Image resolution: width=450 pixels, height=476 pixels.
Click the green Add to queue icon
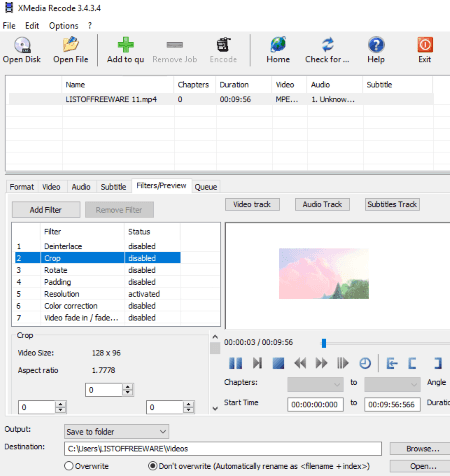pyautogui.click(x=126, y=45)
